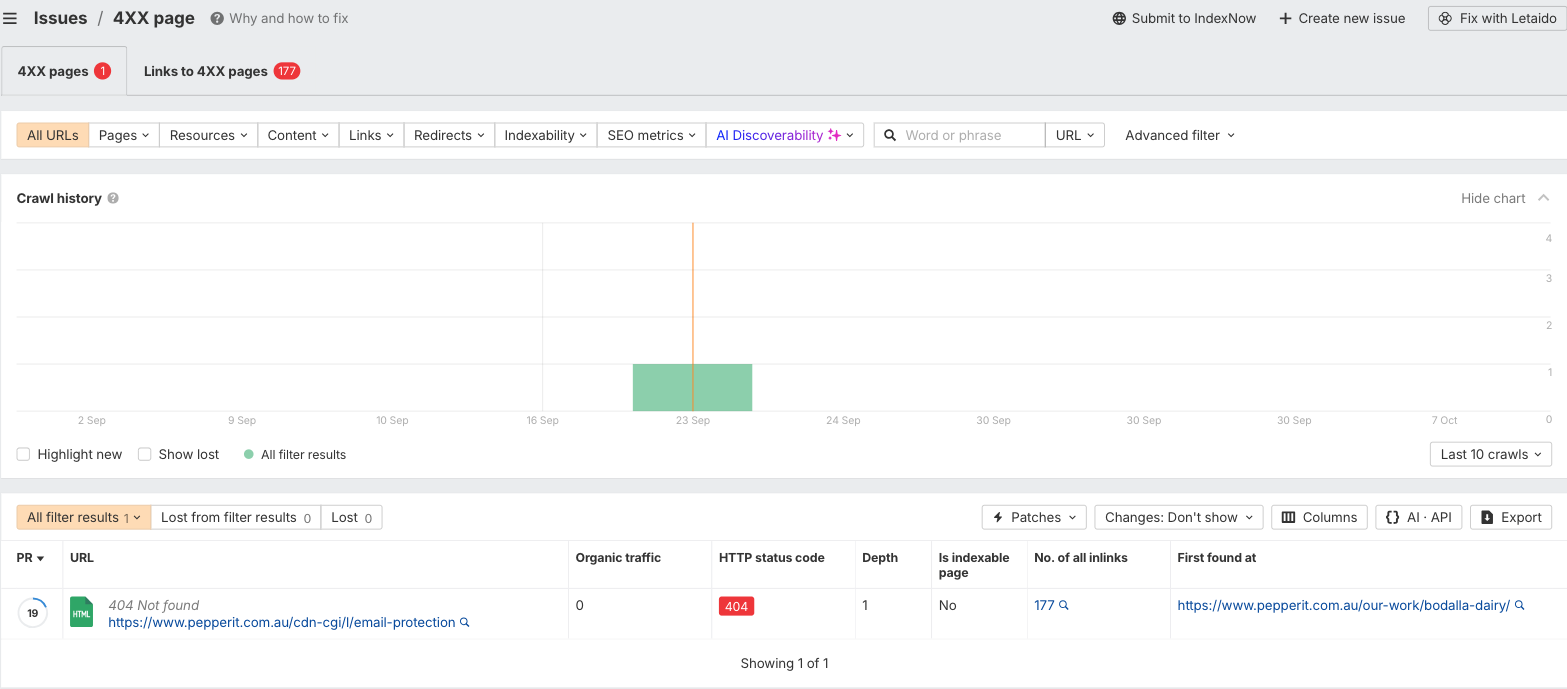Select the All filter results tab
The height and width of the screenshot is (689, 1567).
(84, 517)
